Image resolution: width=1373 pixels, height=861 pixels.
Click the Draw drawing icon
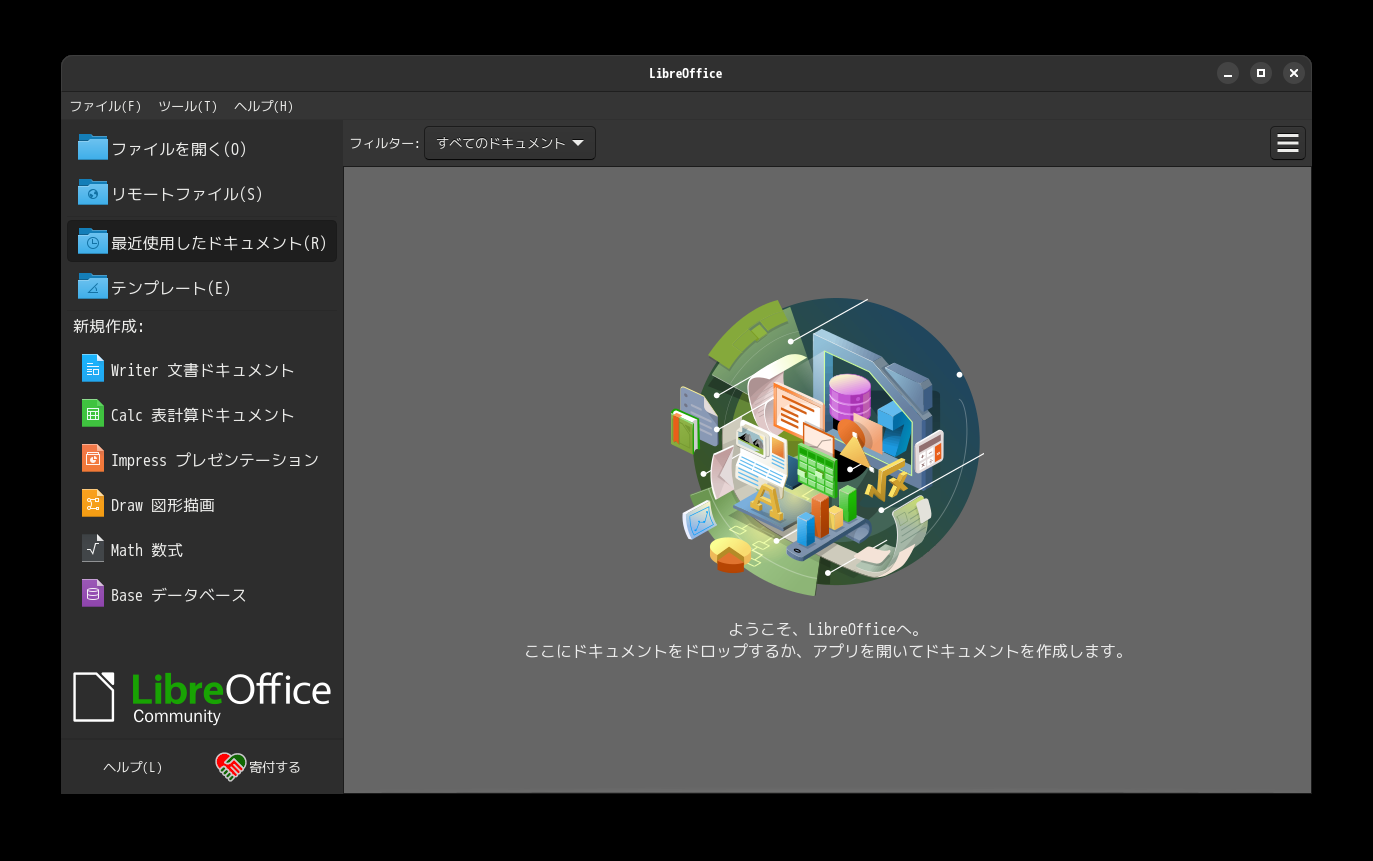[x=93, y=504]
